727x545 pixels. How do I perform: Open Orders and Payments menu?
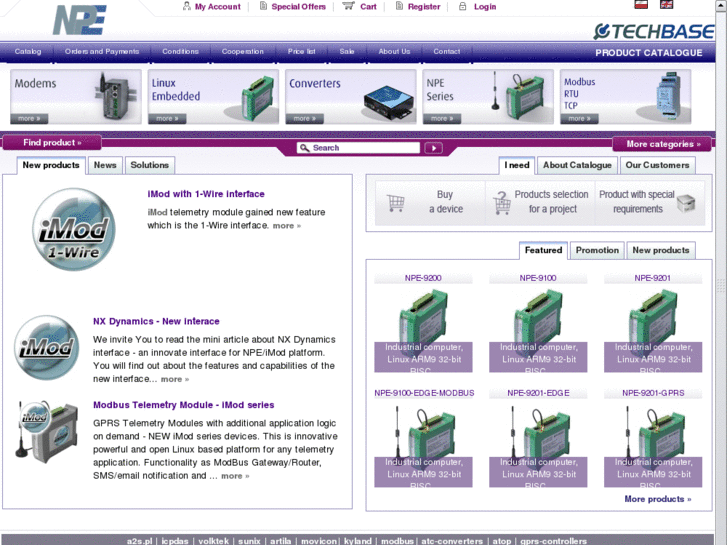click(102, 51)
